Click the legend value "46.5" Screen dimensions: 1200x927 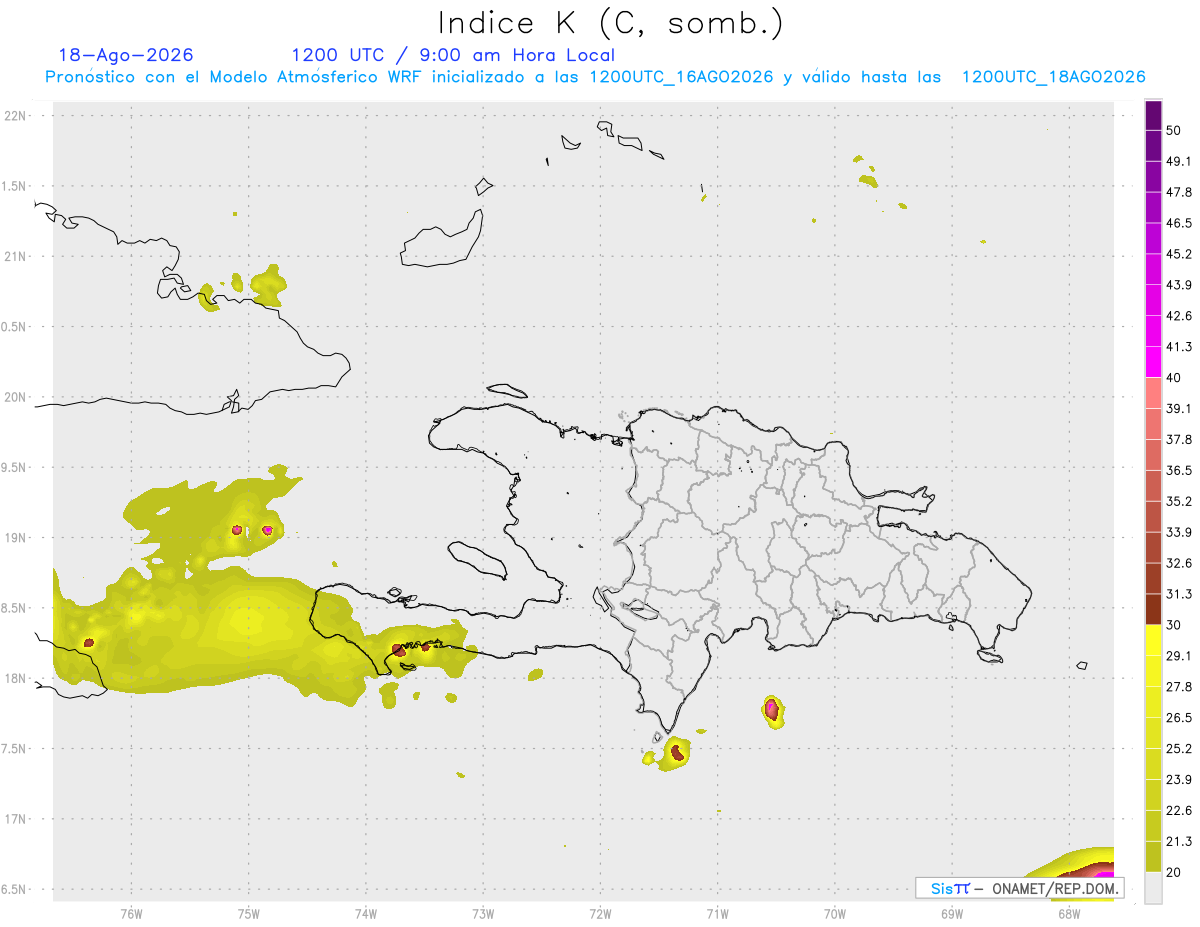coord(1178,223)
